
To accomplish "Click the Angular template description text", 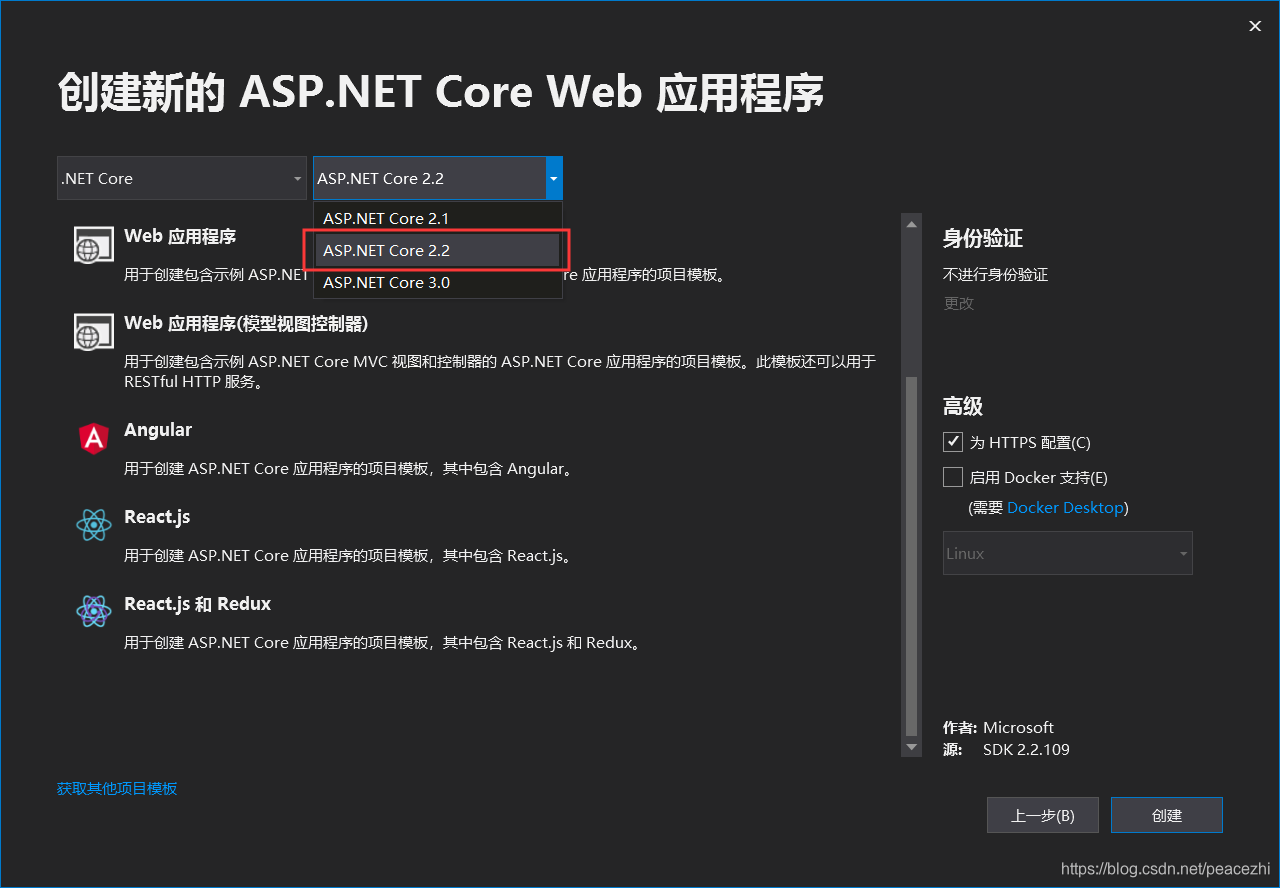I will click(350, 468).
